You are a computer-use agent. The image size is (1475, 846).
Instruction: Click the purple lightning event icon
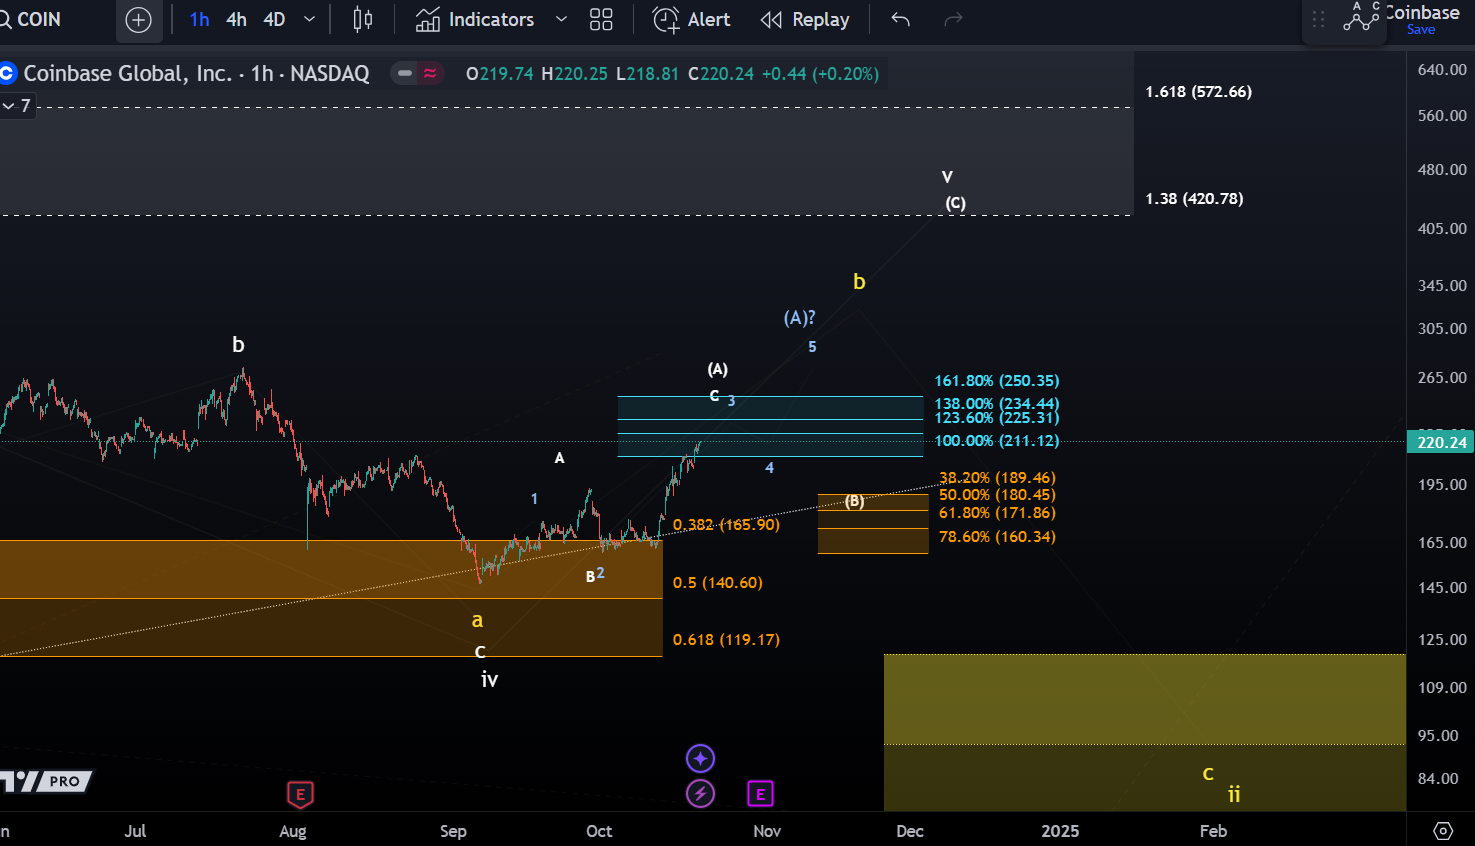click(700, 794)
